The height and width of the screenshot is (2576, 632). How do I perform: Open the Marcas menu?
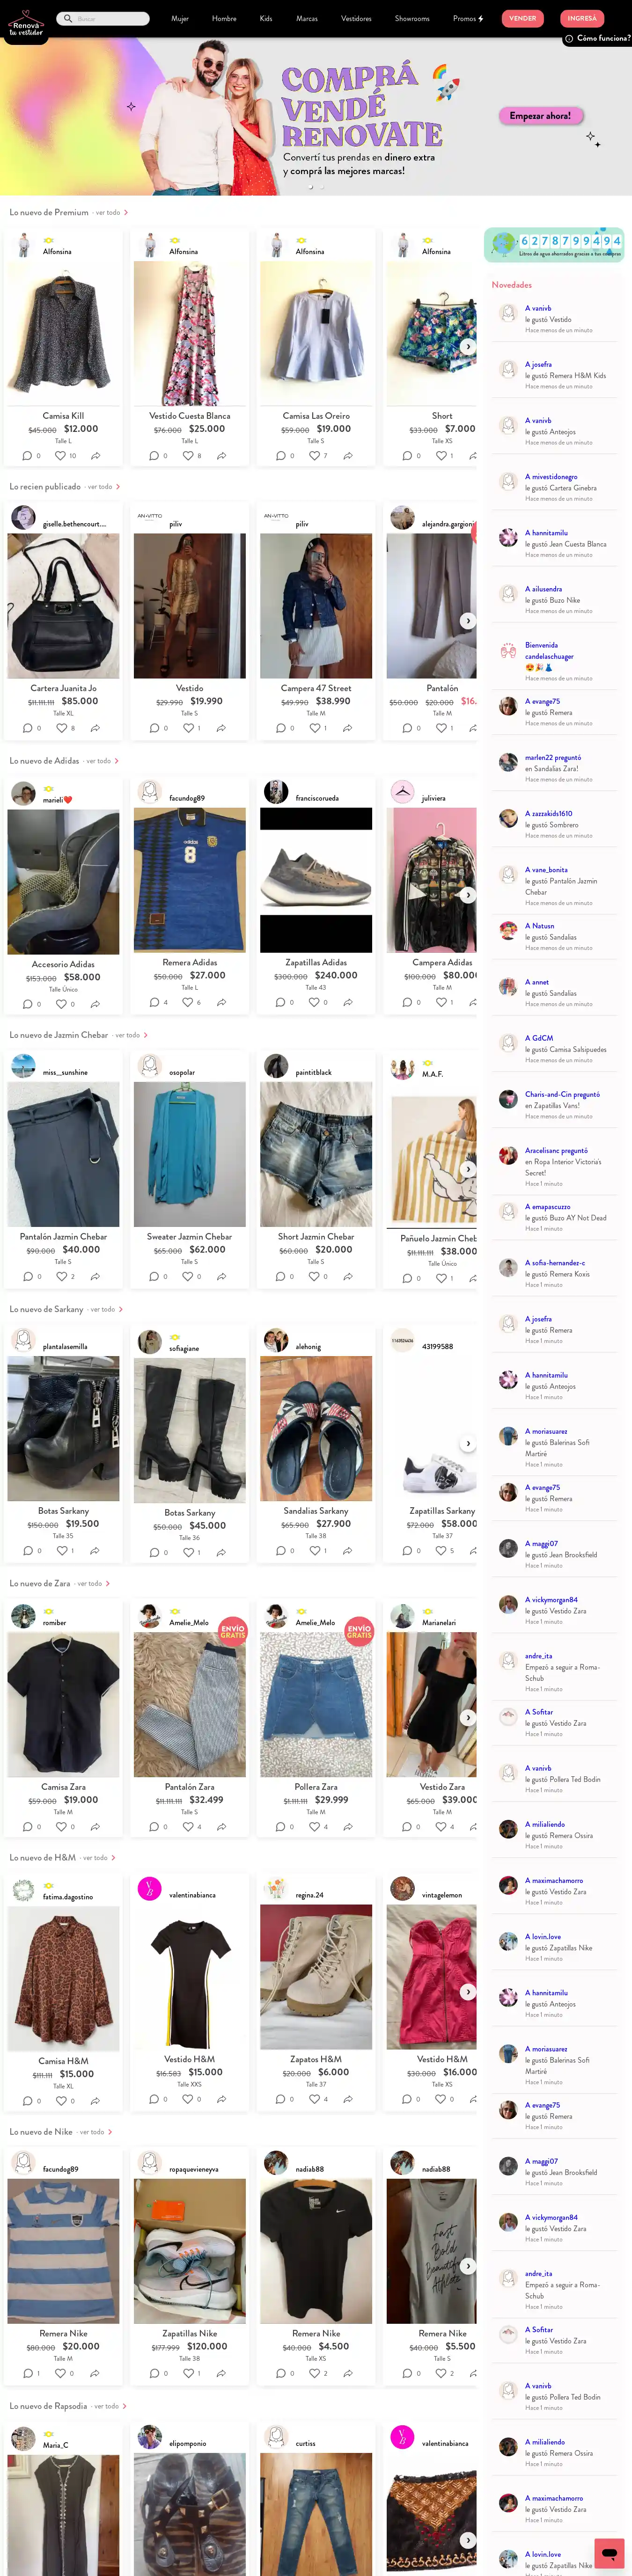[x=307, y=18]
